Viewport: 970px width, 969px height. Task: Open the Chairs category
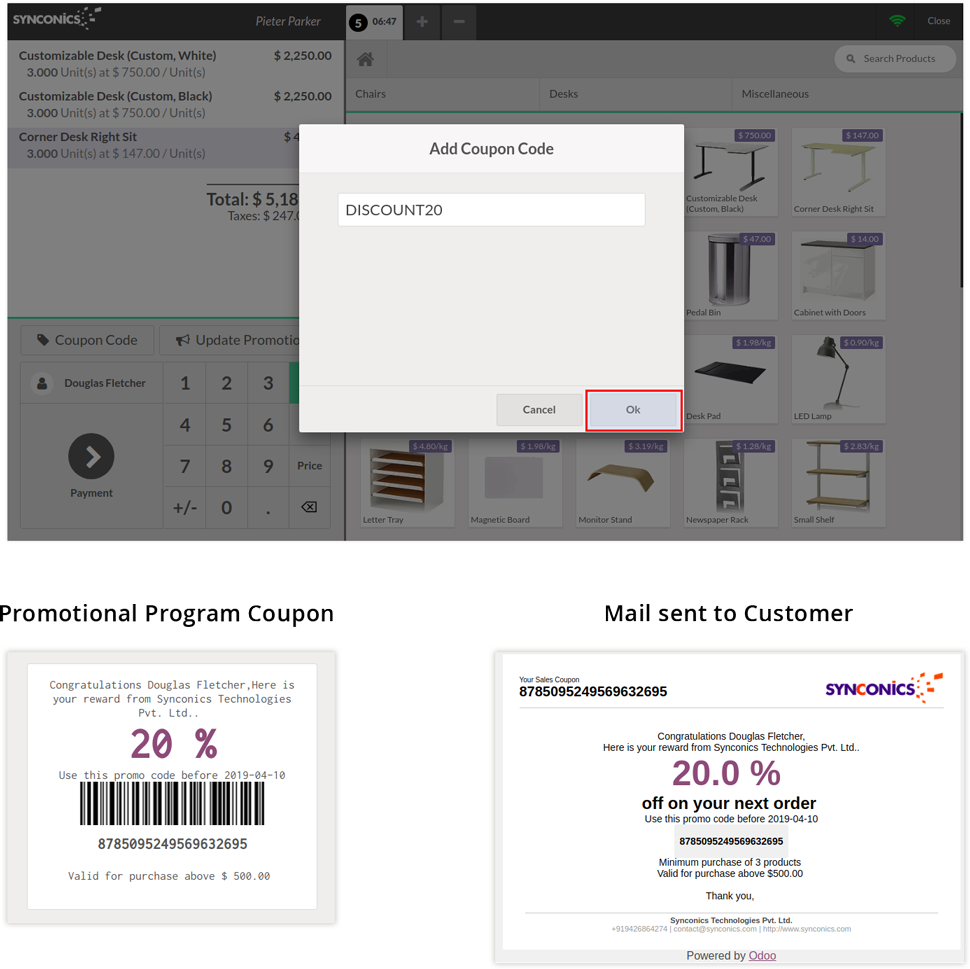coord(371,94)
